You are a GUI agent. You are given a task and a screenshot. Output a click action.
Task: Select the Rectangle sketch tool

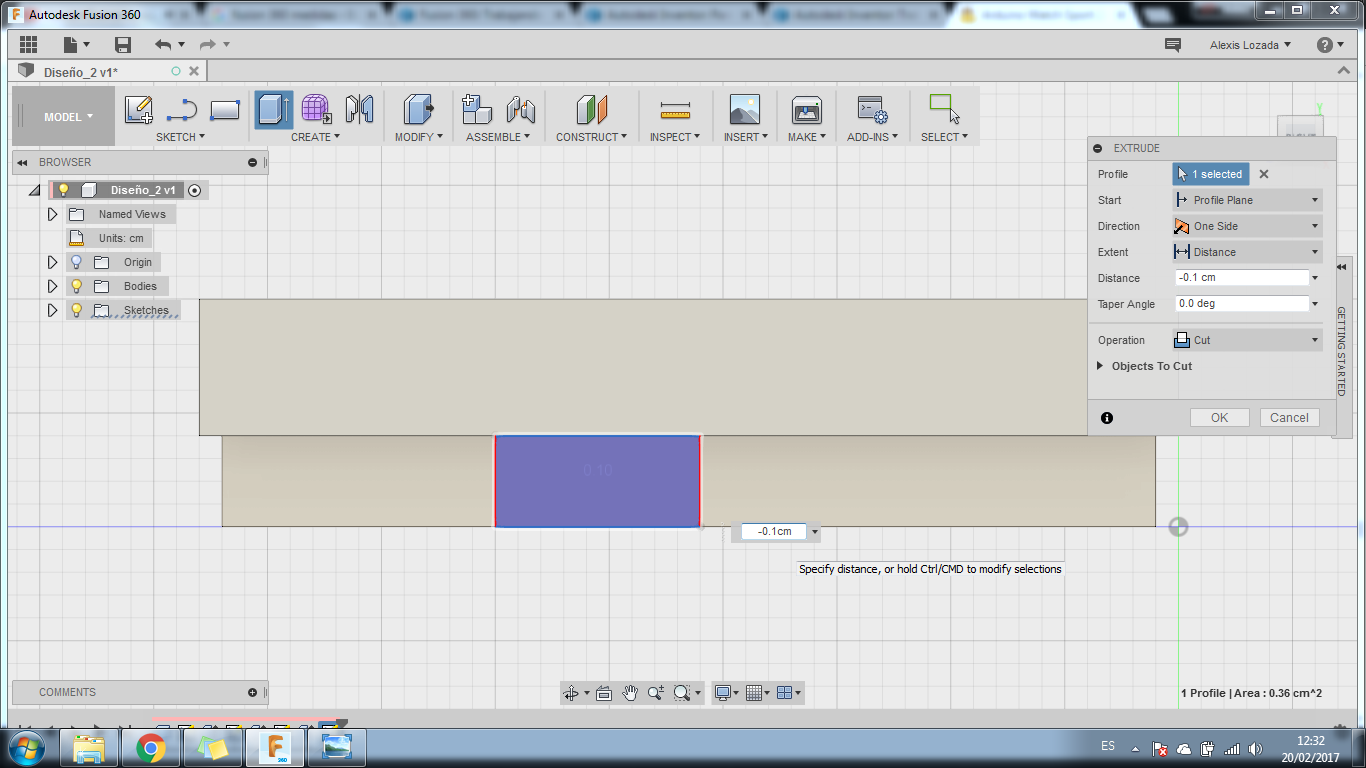tap(225, 109)
